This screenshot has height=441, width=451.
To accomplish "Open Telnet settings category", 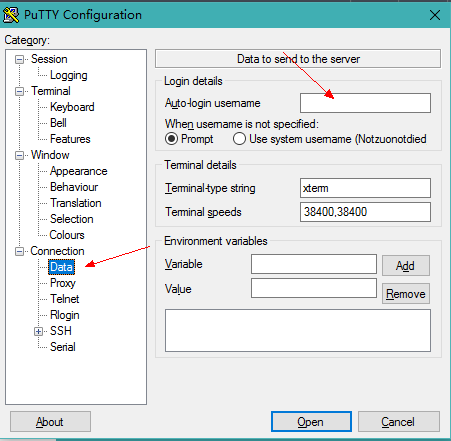I will pos(64,299).
